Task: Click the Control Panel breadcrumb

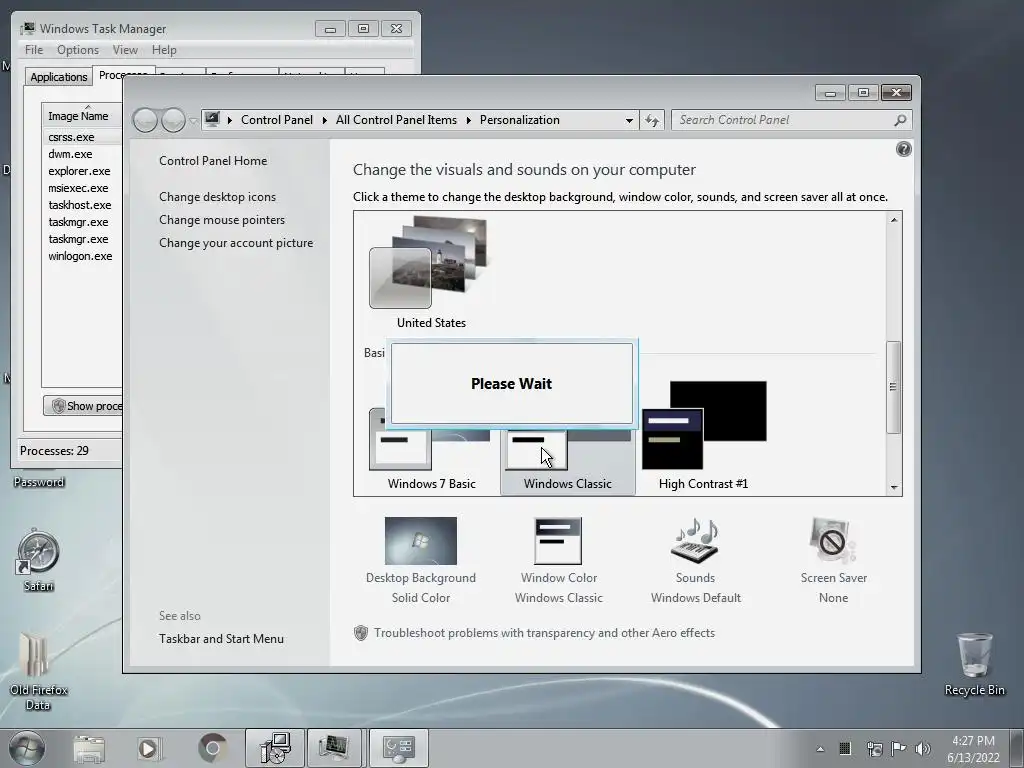Action: (x=277, y=120)
